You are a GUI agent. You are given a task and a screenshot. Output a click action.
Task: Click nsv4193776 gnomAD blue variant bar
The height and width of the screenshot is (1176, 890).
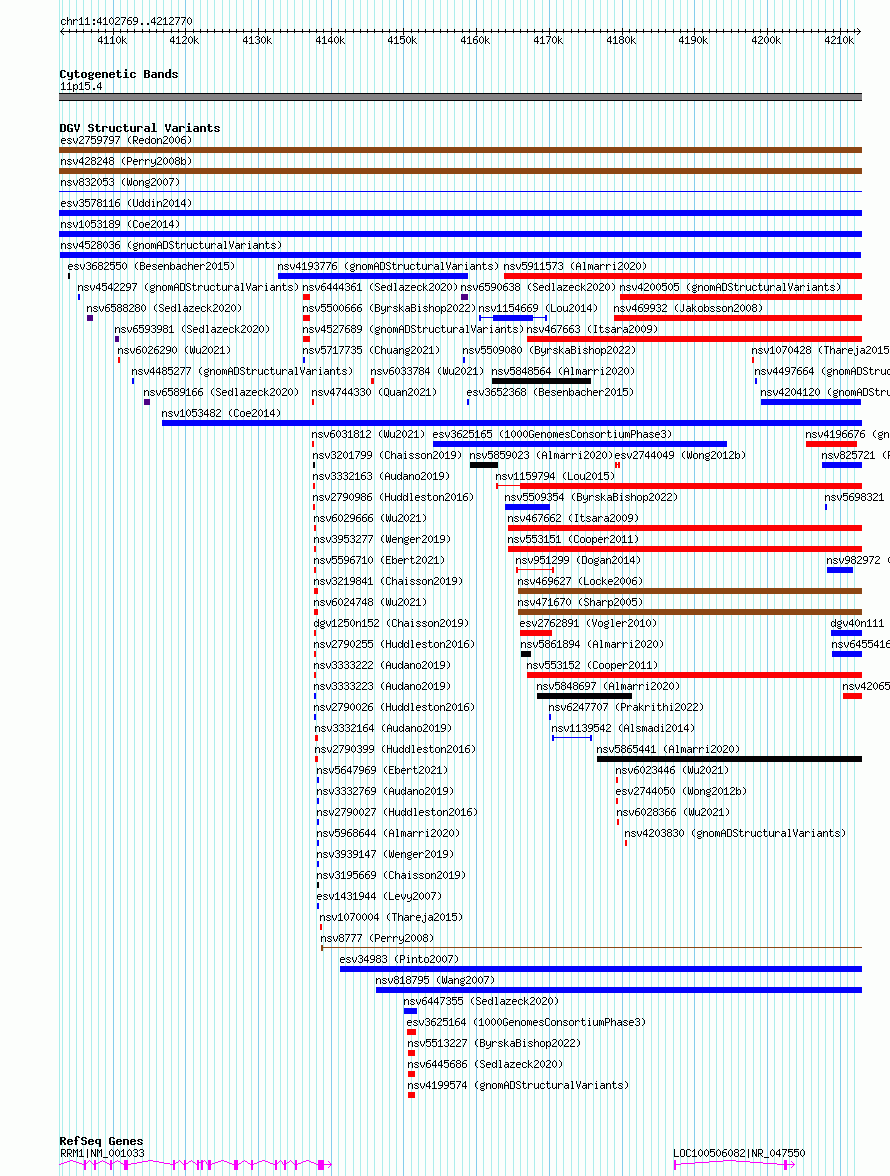(x=373, y=276)
